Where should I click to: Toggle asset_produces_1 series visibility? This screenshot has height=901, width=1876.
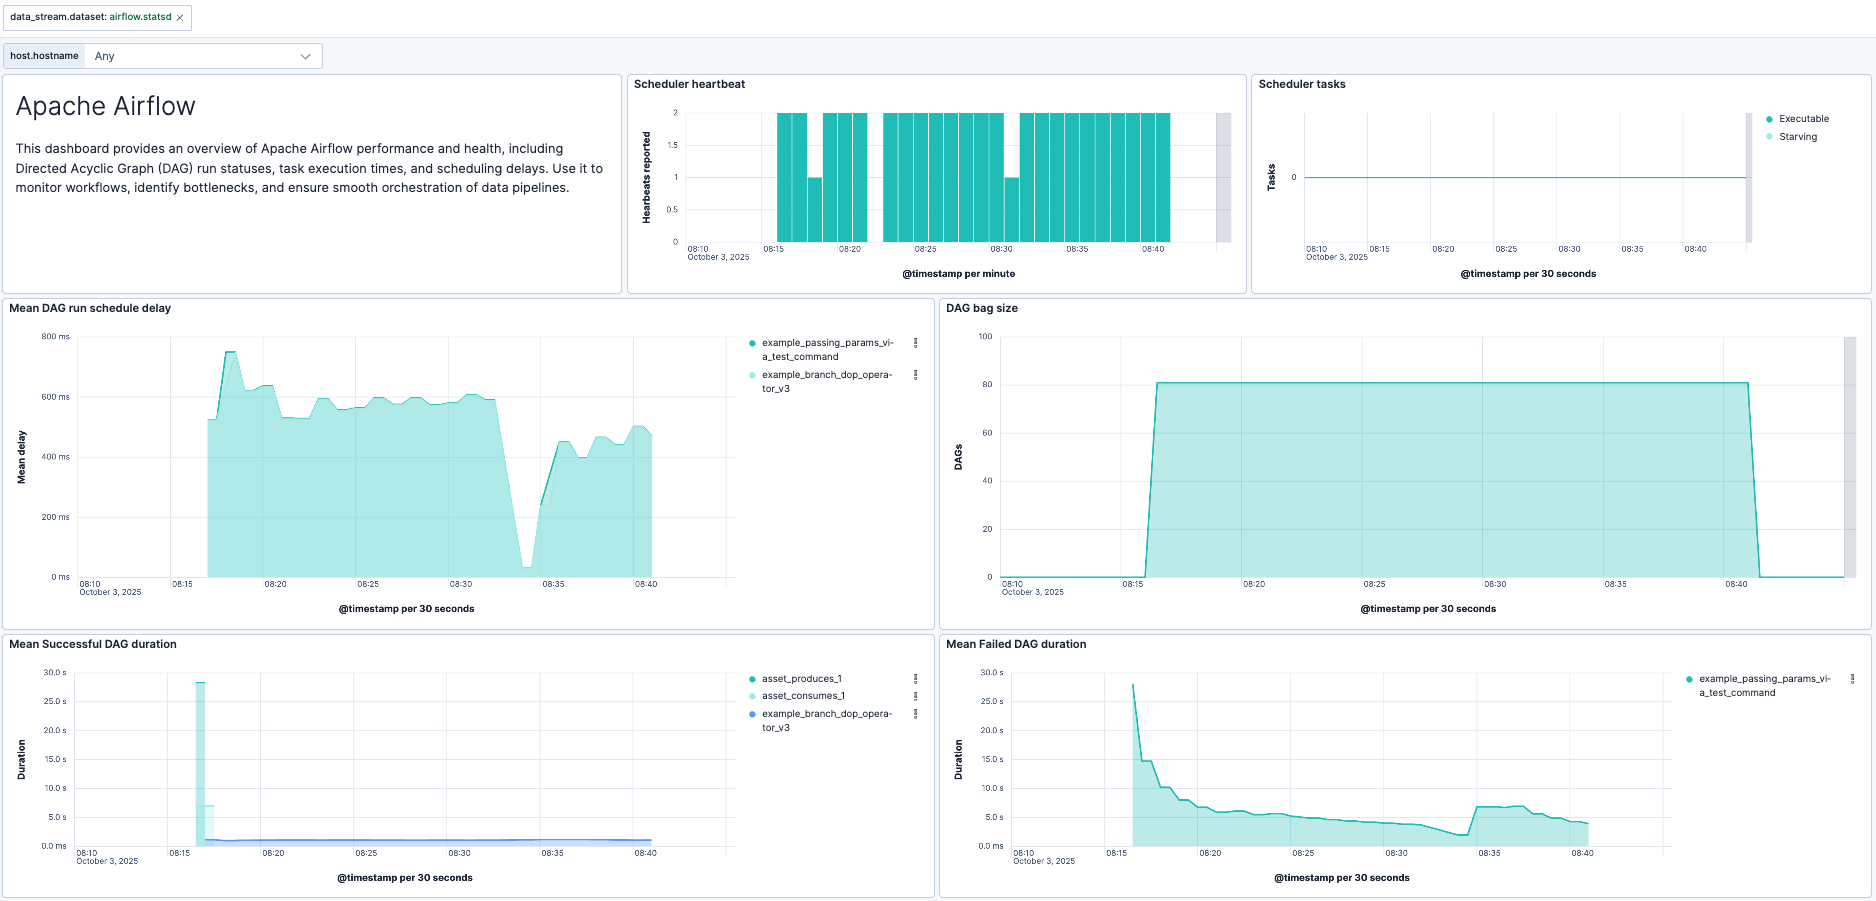[801, 679]
